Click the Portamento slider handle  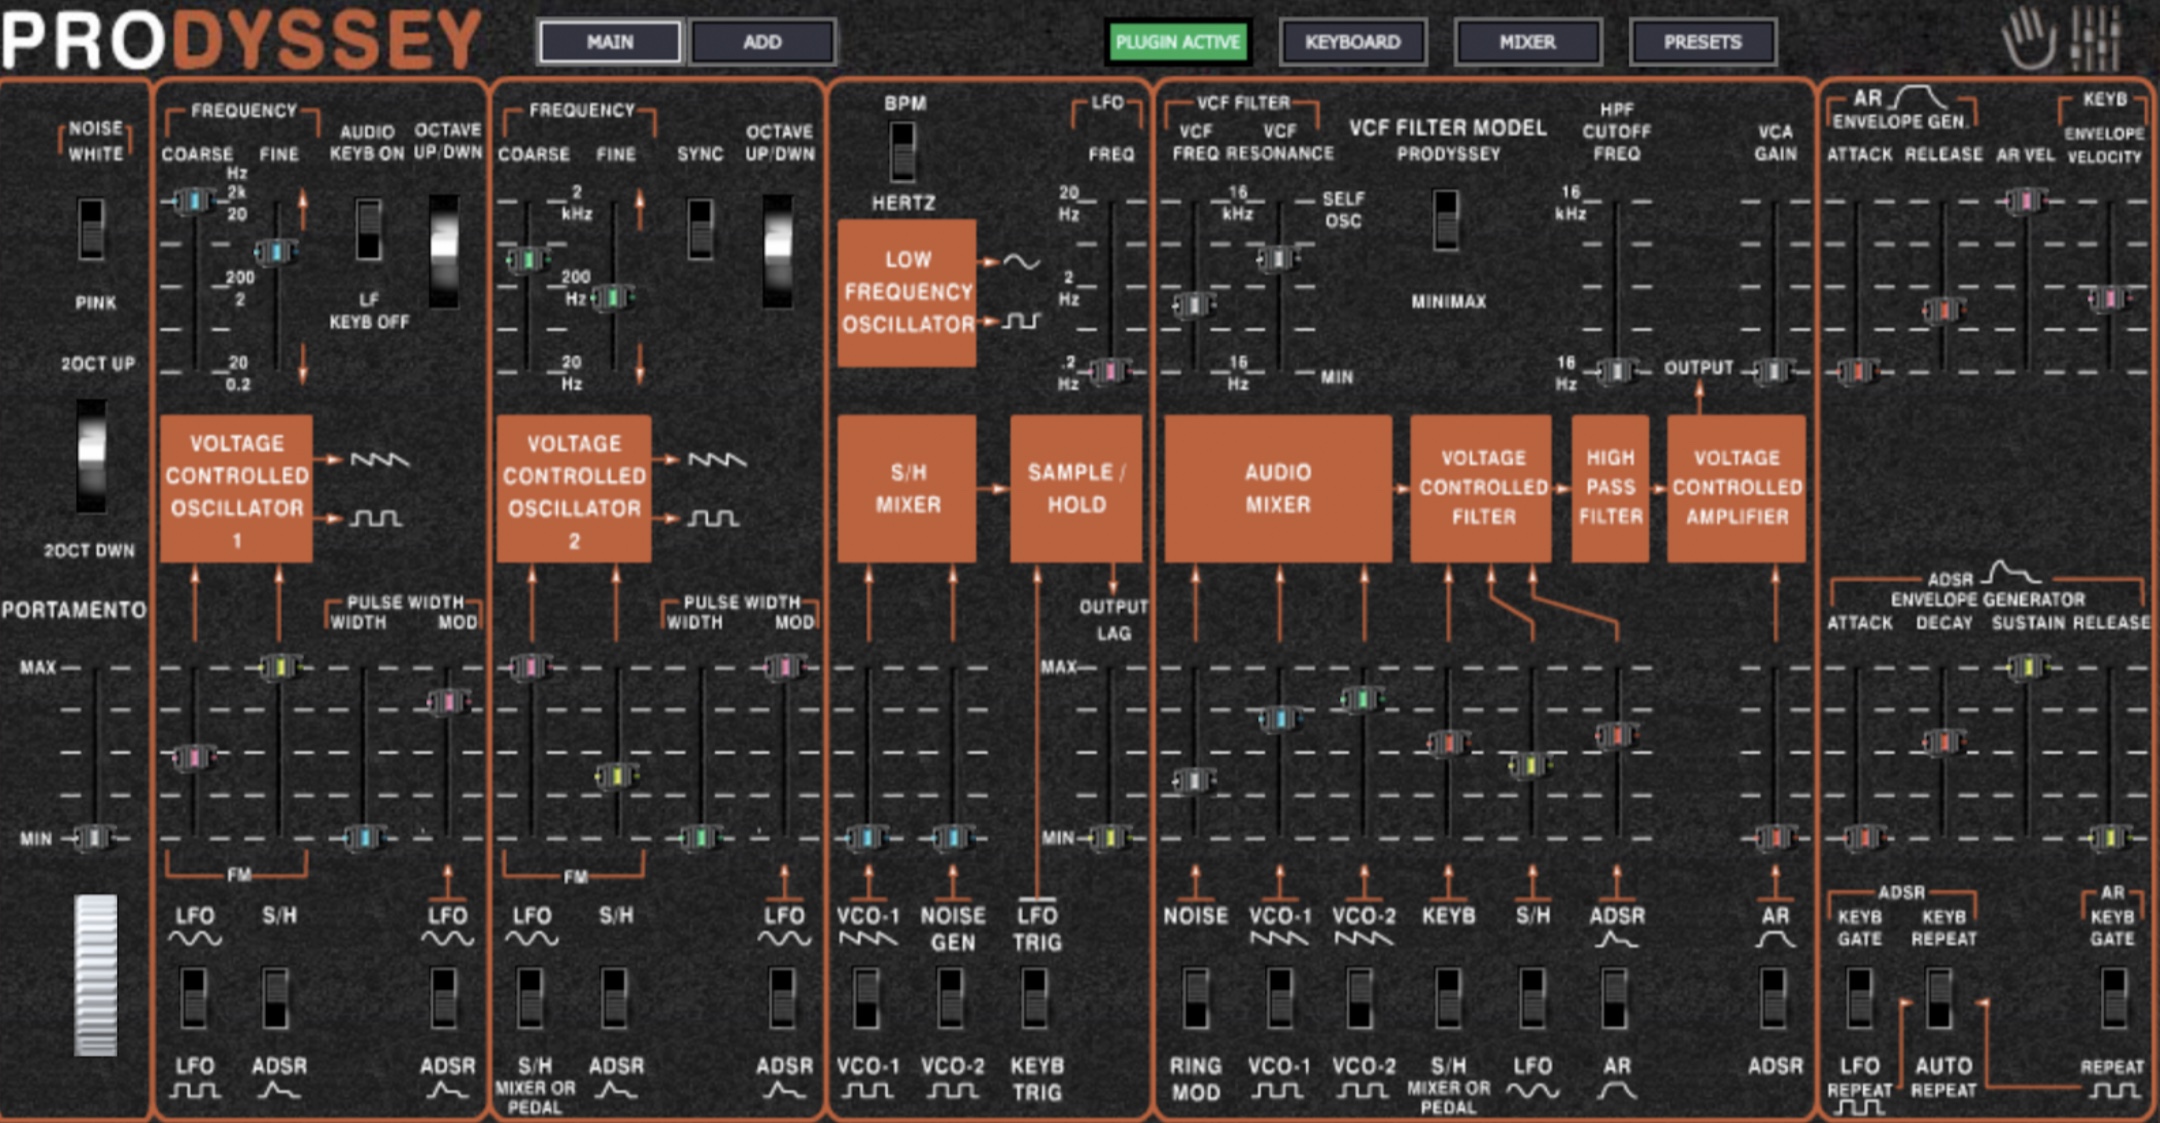(x=94, y=837)
